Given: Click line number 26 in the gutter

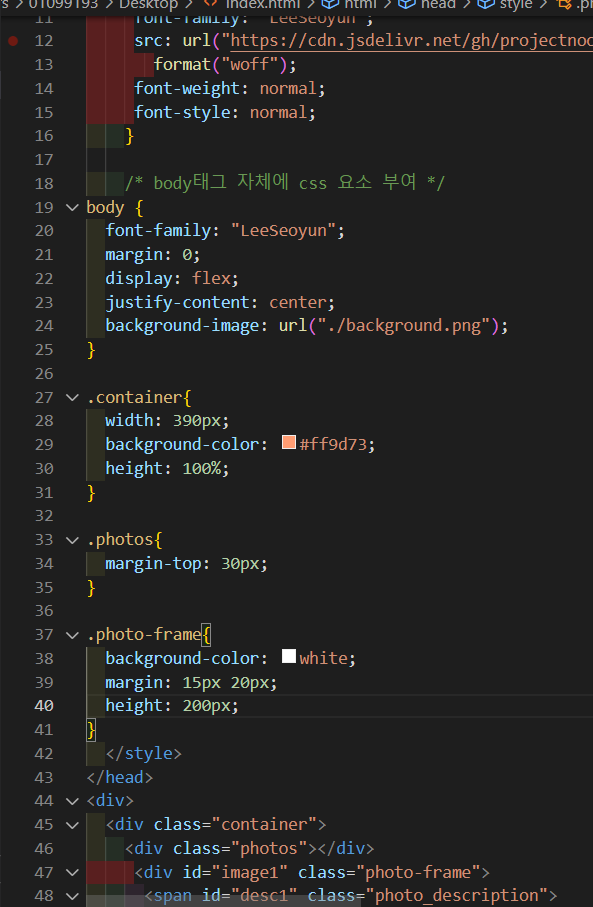Looking at the screenshot, I should (x=44, y=374).
